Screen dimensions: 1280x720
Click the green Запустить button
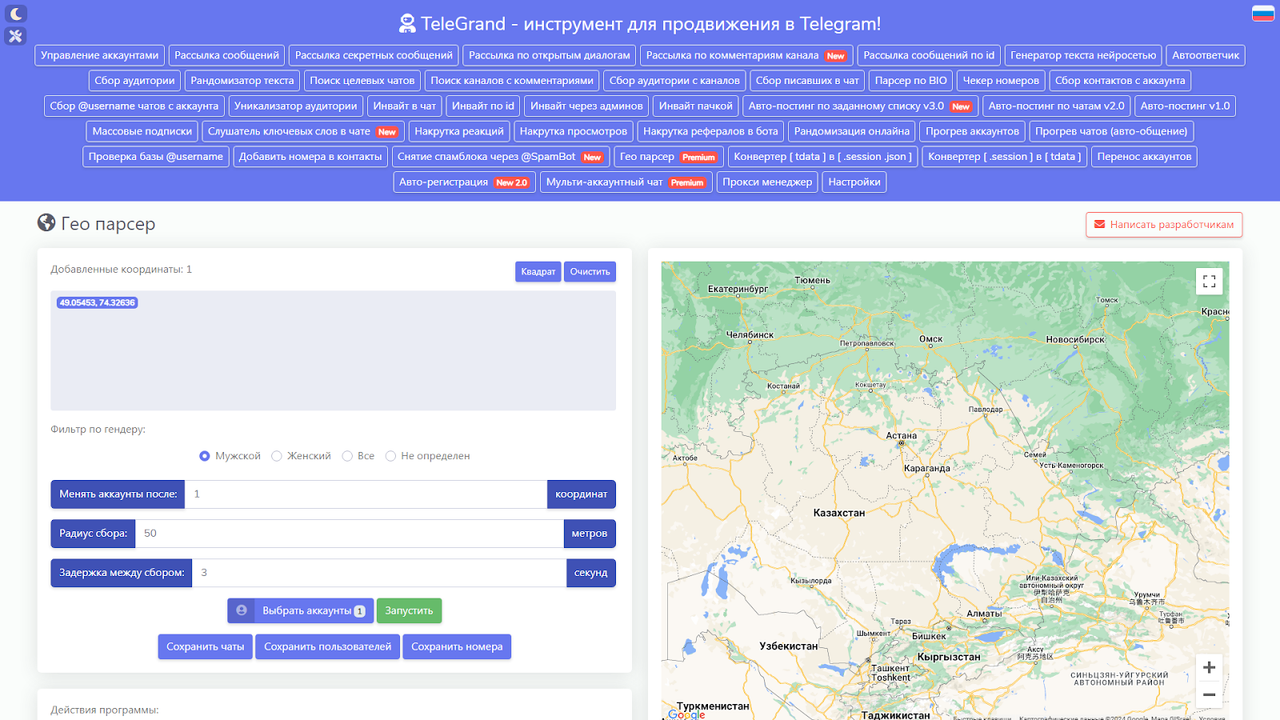point(409,610)
